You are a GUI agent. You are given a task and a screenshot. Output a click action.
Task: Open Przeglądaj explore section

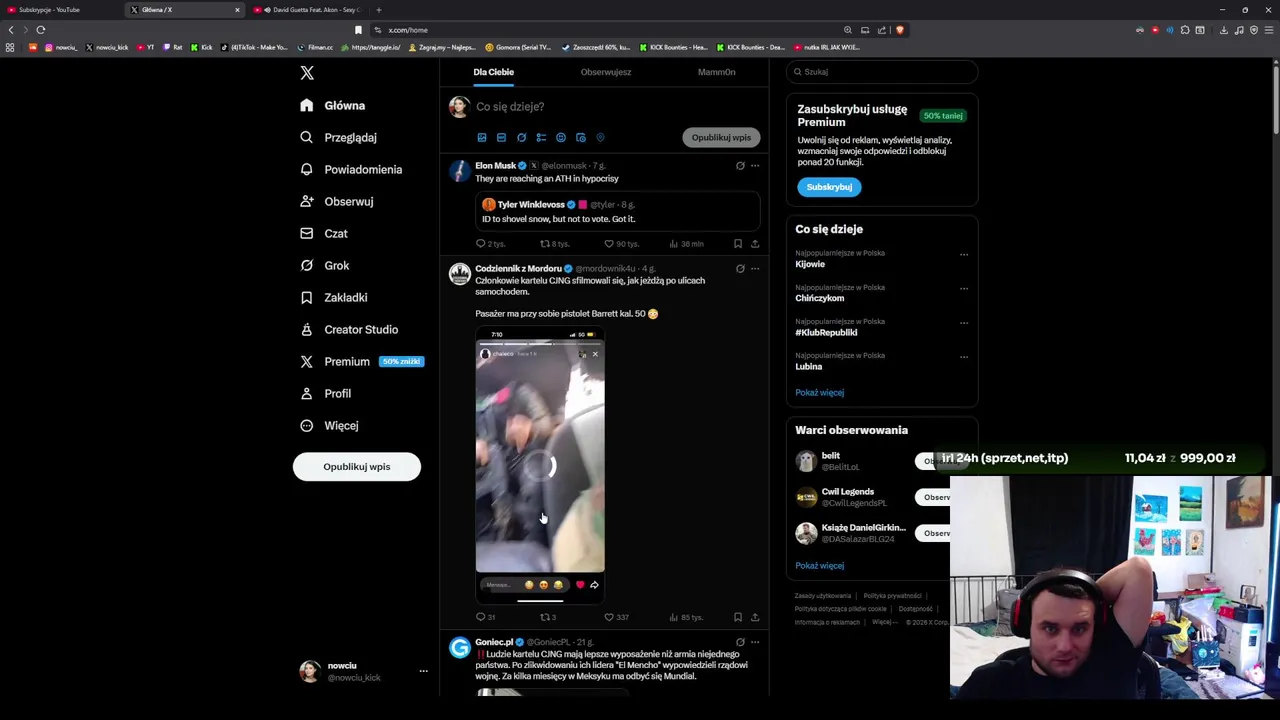coord(339,137)
